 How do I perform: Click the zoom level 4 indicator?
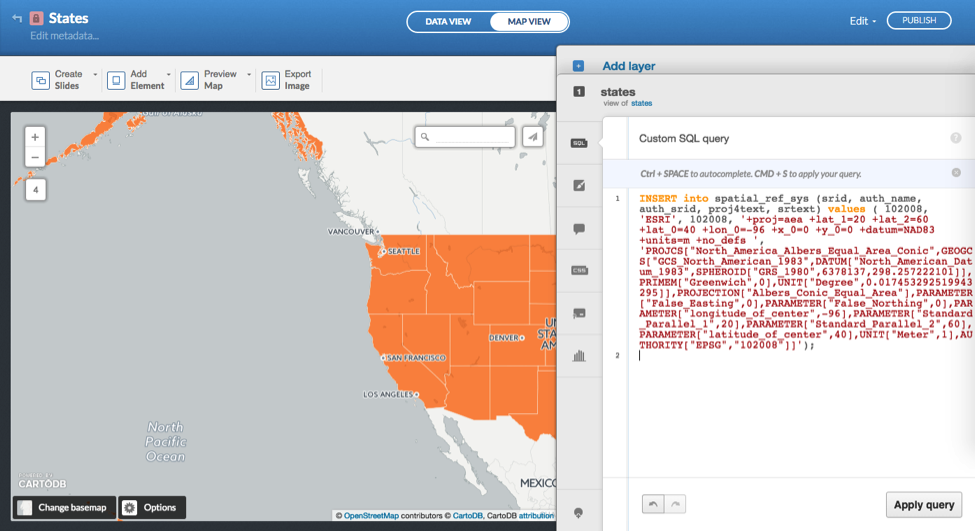35,190
